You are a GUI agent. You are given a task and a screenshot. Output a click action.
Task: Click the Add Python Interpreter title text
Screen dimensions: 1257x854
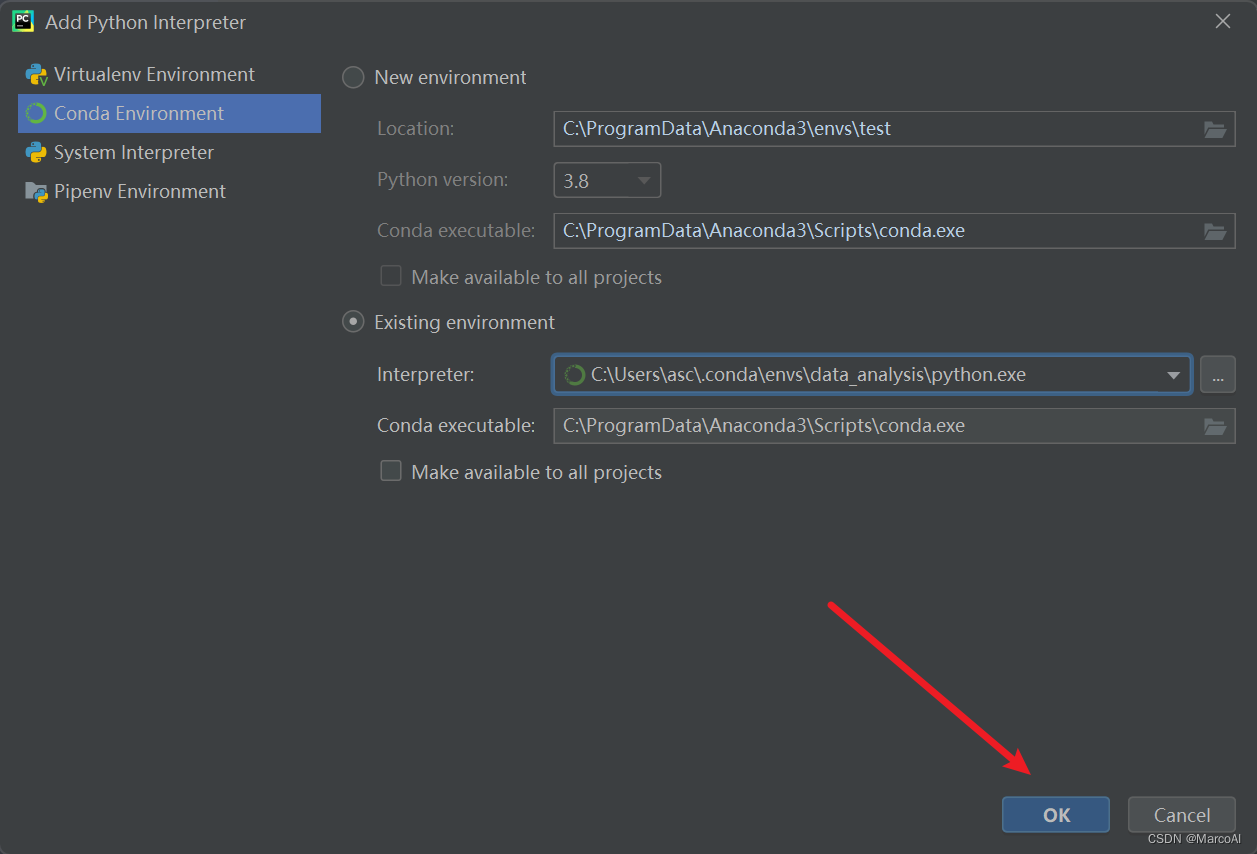click(x=145, y=22)
